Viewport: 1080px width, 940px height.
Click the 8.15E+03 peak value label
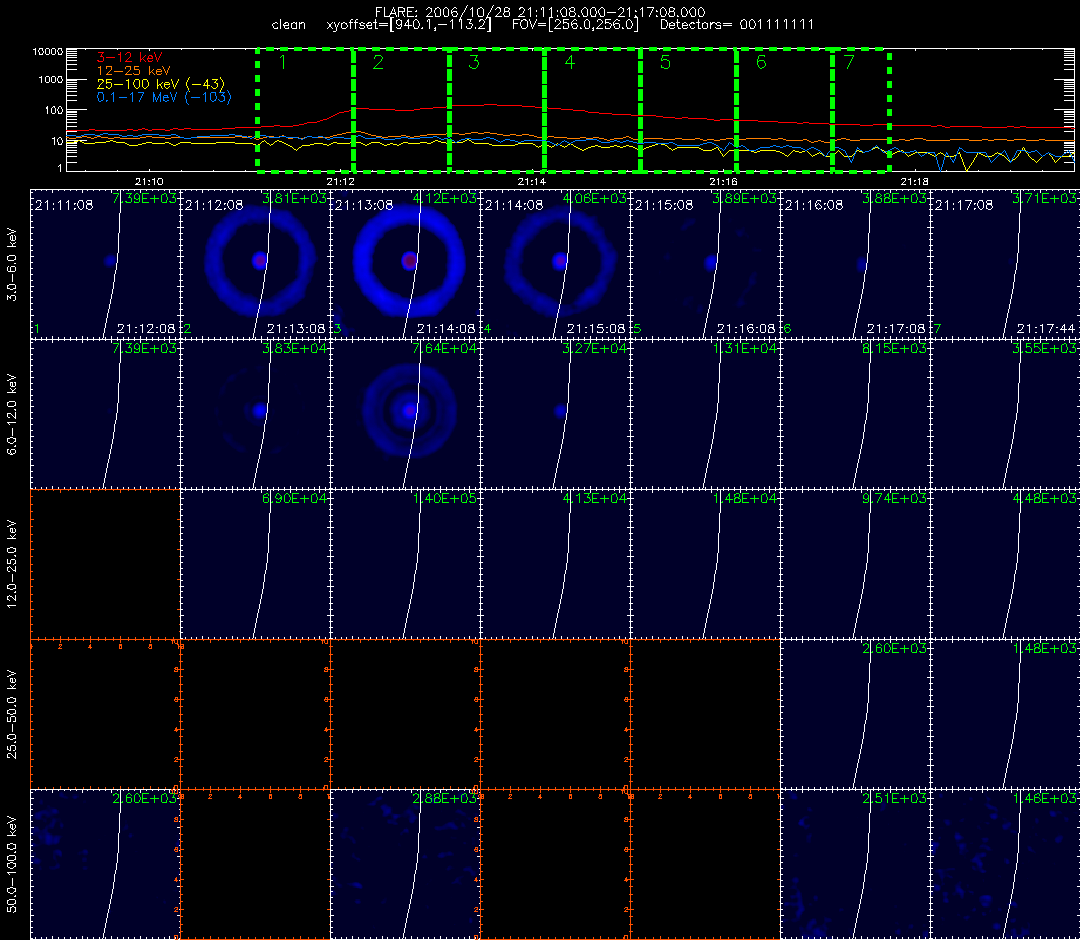(894, 348)
